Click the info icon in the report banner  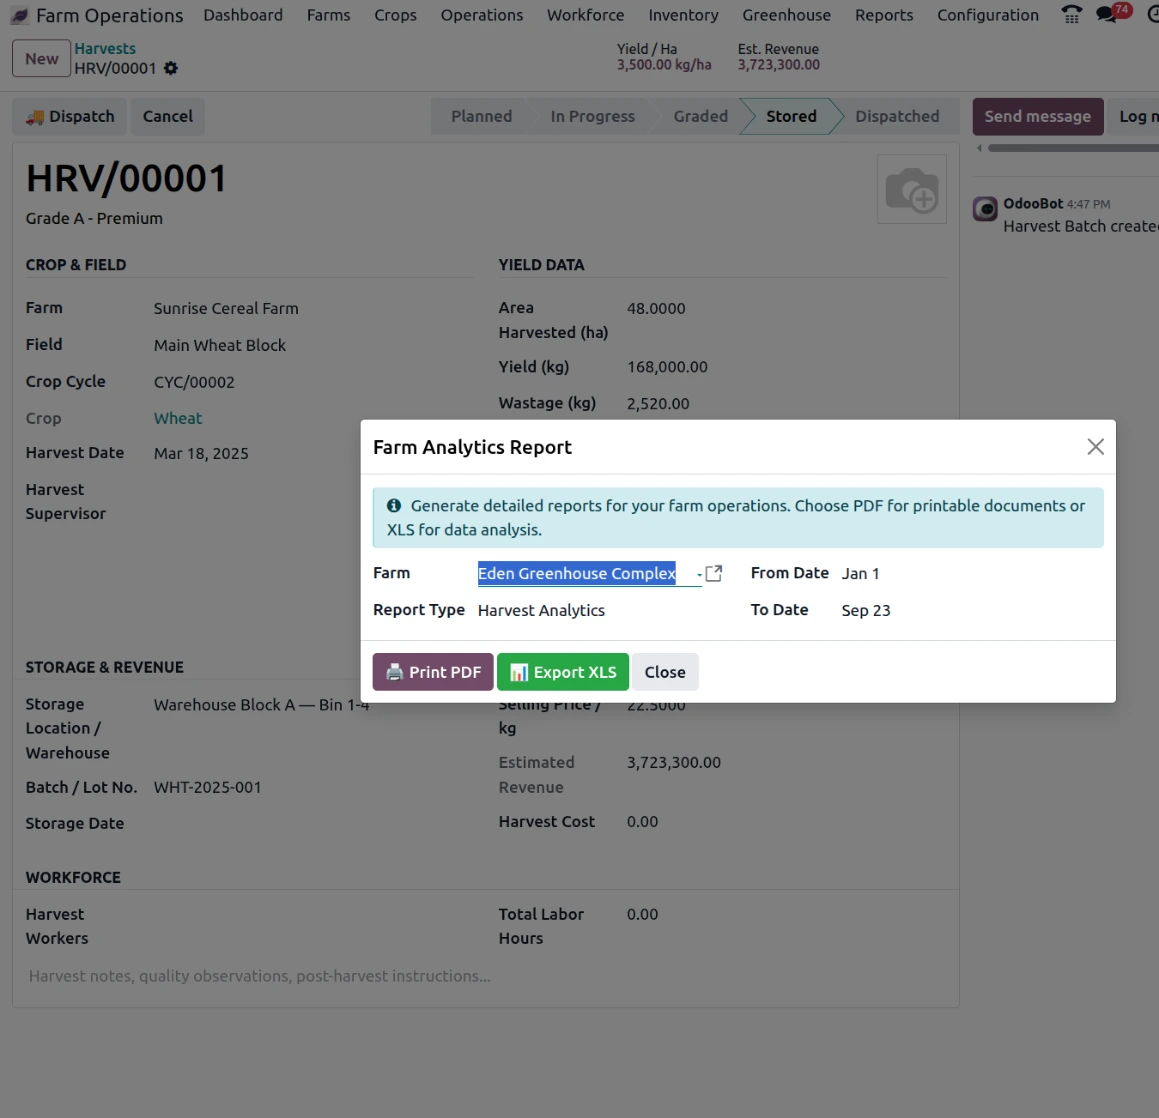[394, 505]
